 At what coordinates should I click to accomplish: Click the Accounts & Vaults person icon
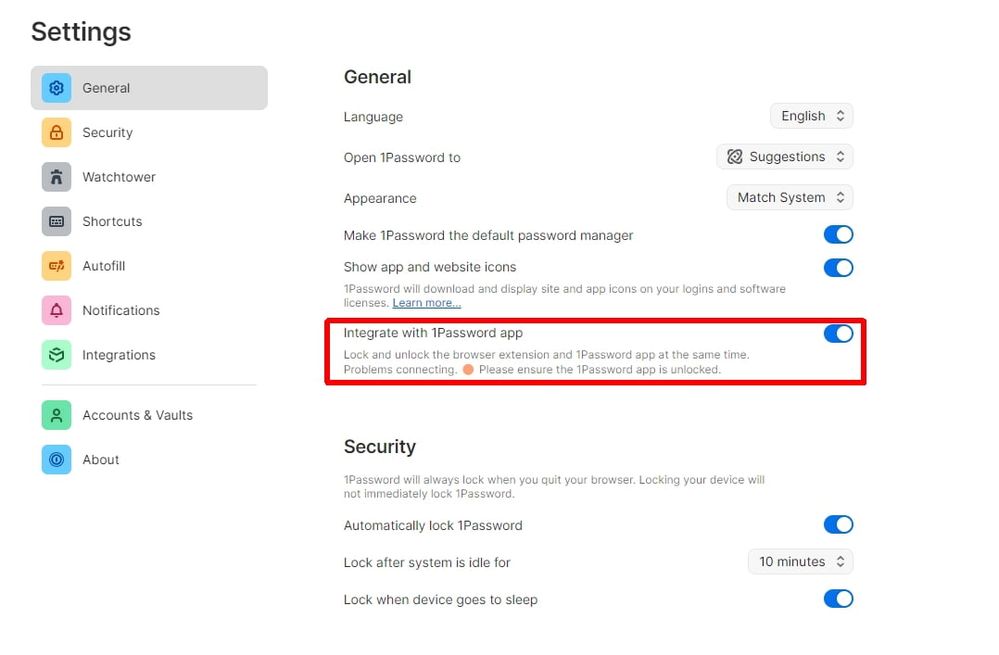pos(56,415)
